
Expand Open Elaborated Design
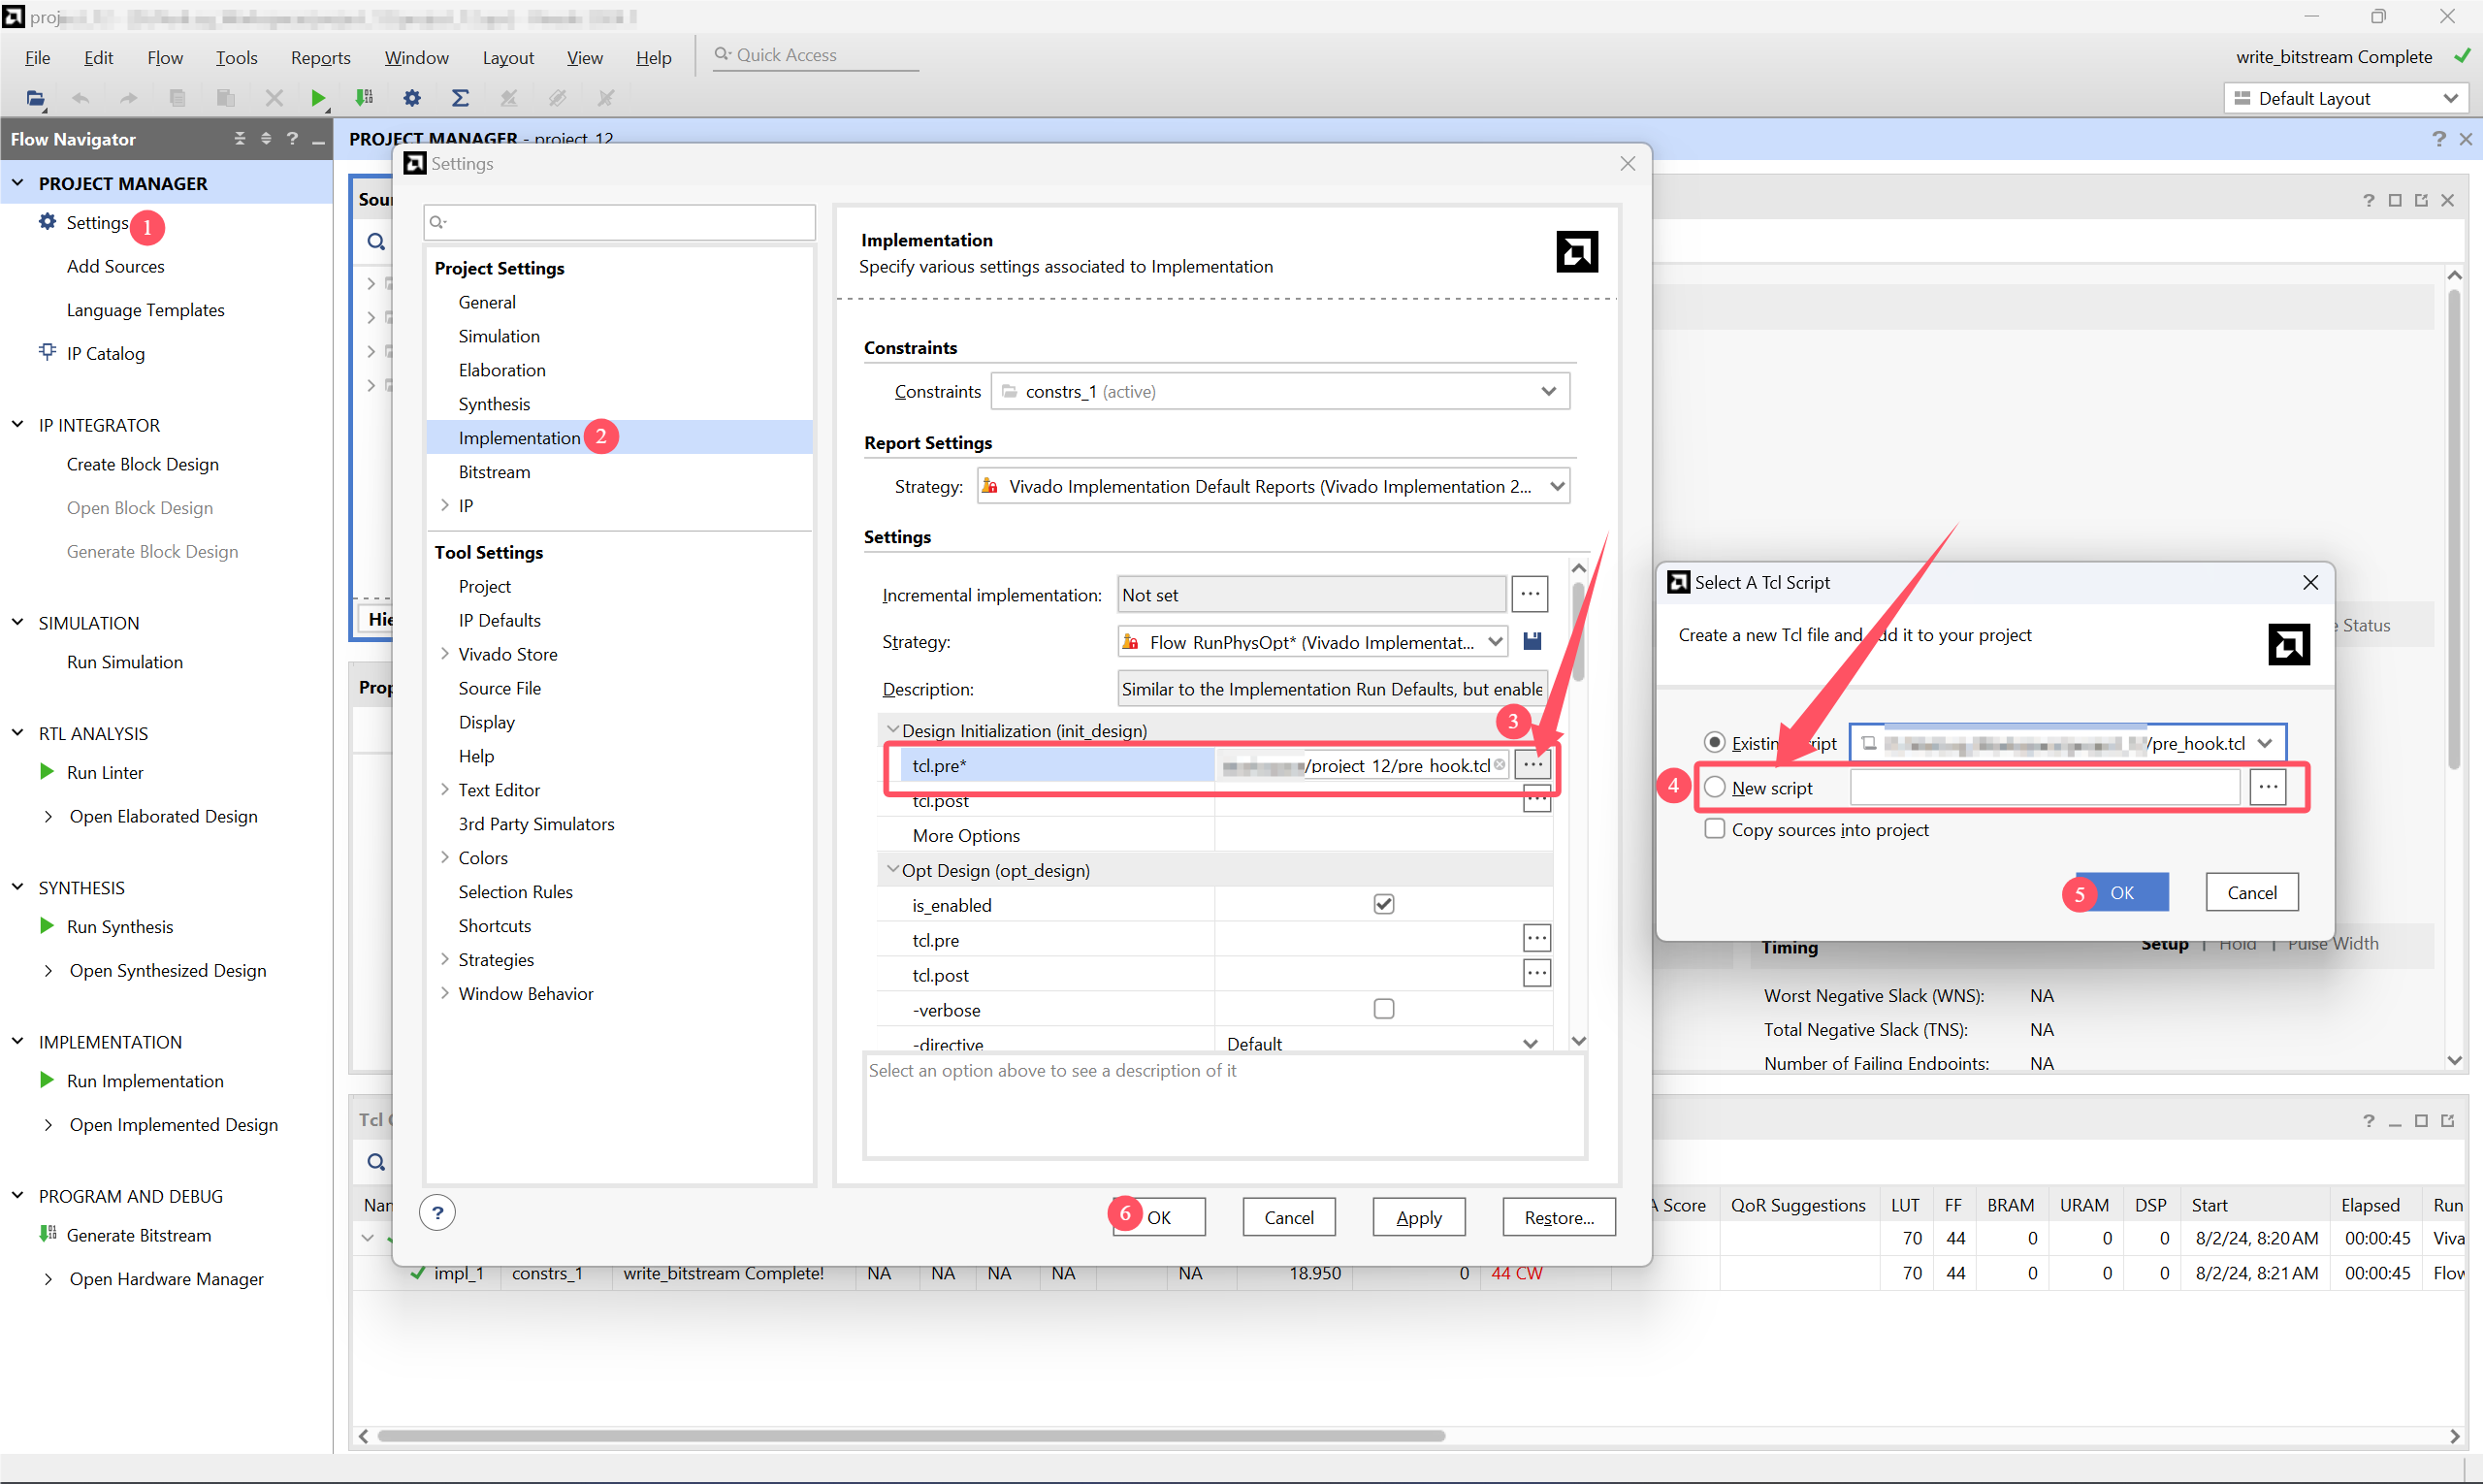(47, 817)
